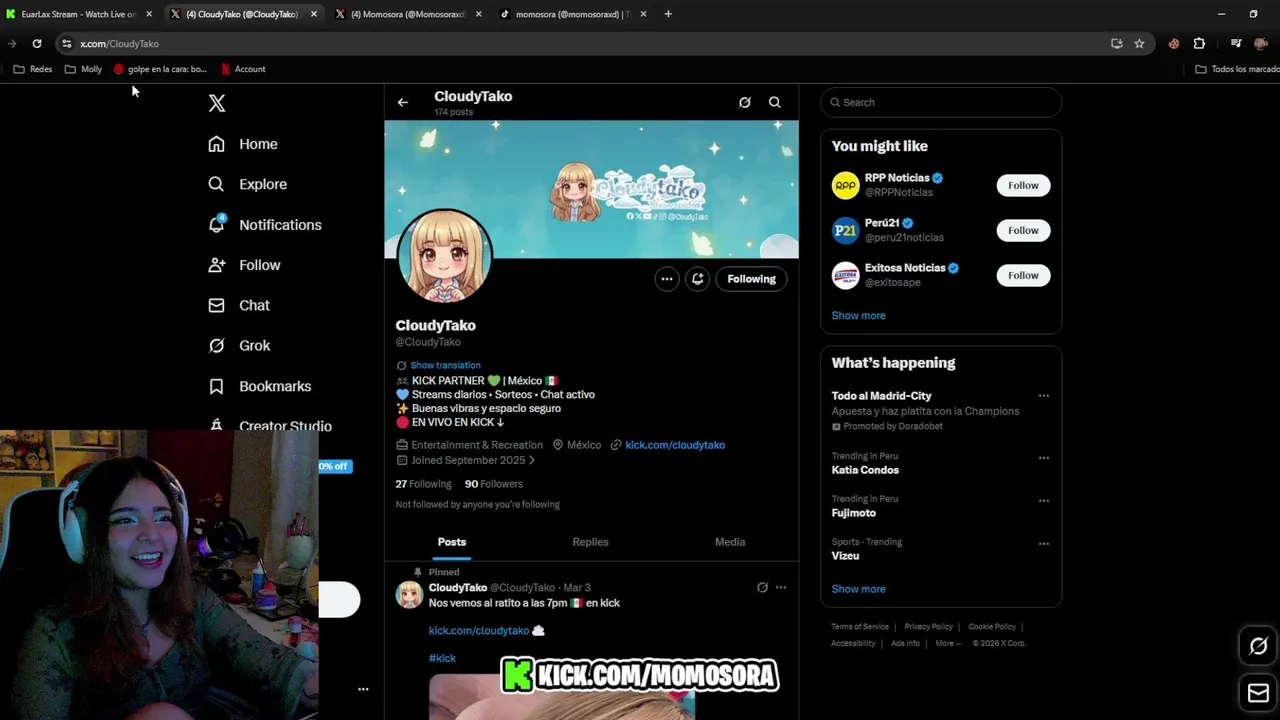Open Cookie Policy link
This screenshot has width=1280, height=720.
[x=992, y=627]
